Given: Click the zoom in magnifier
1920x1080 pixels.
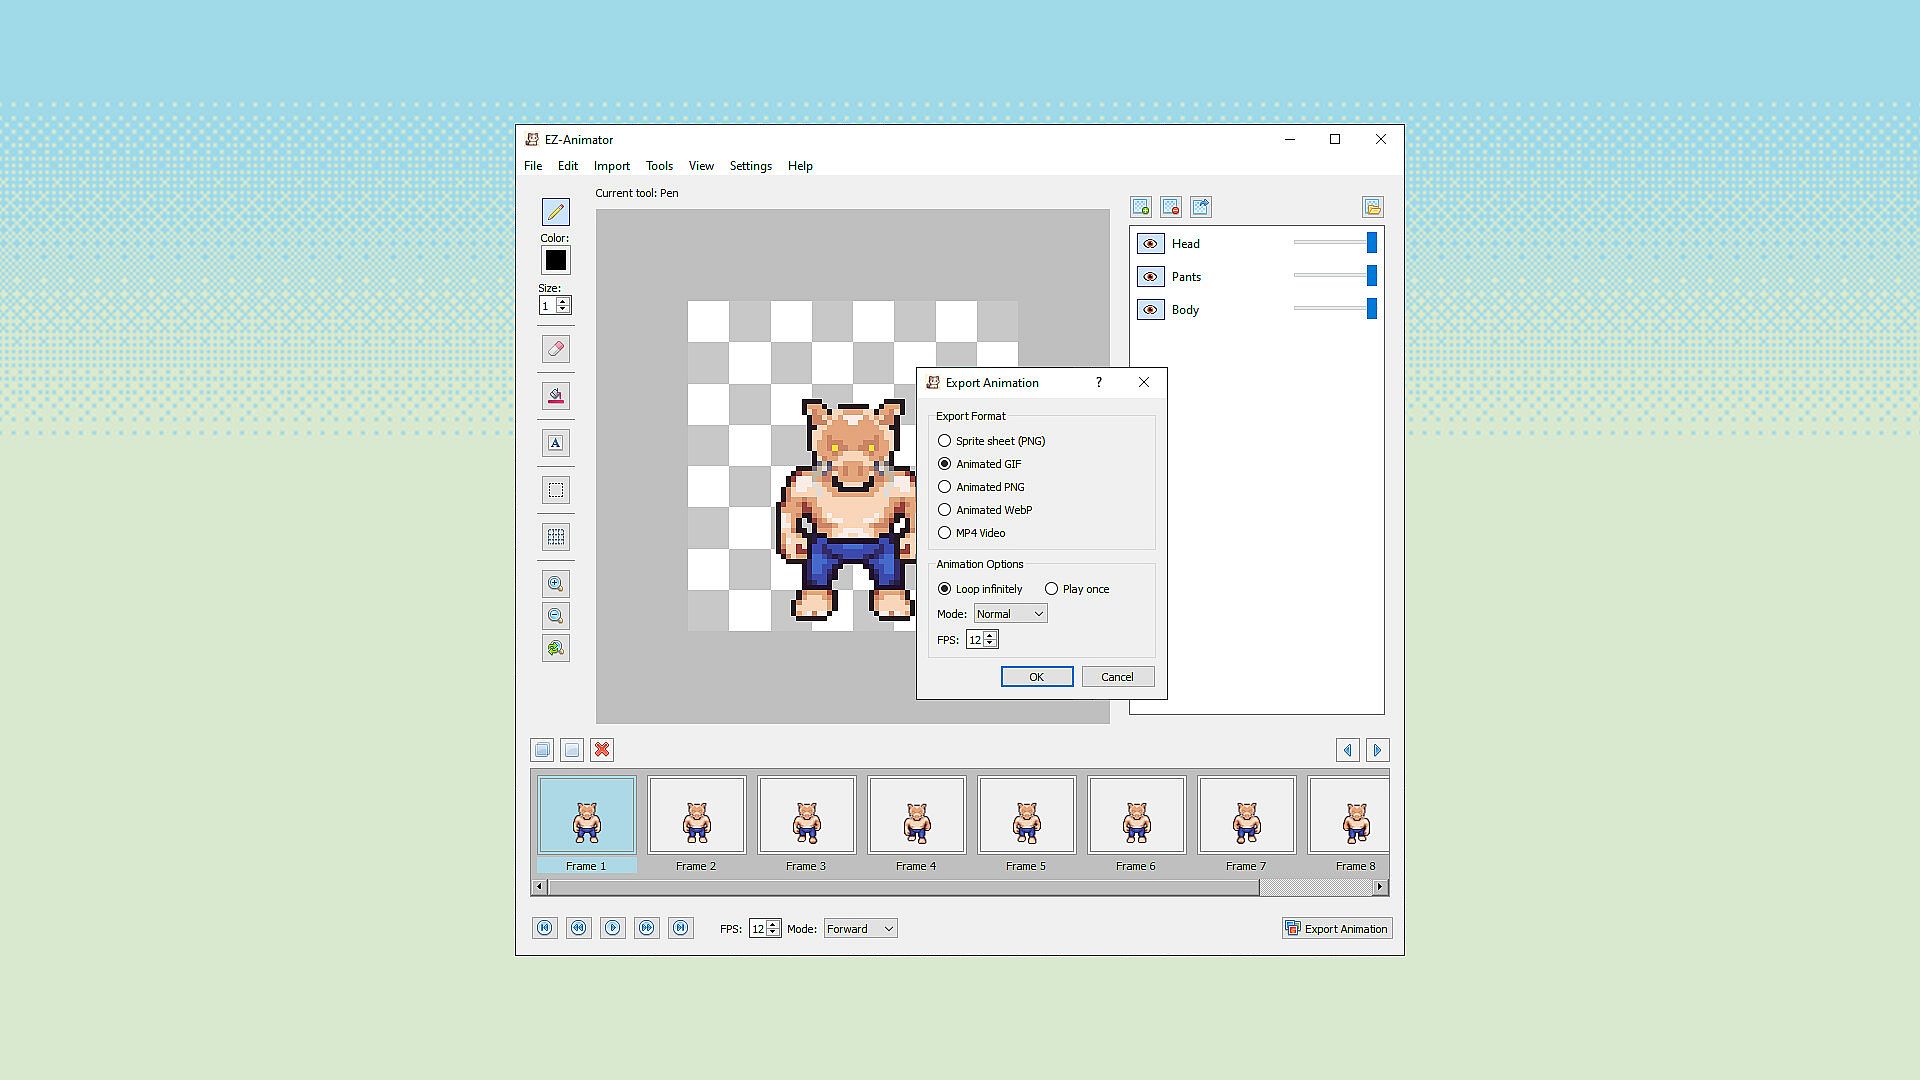Looking at the screenshot, I should coord(556,584).
